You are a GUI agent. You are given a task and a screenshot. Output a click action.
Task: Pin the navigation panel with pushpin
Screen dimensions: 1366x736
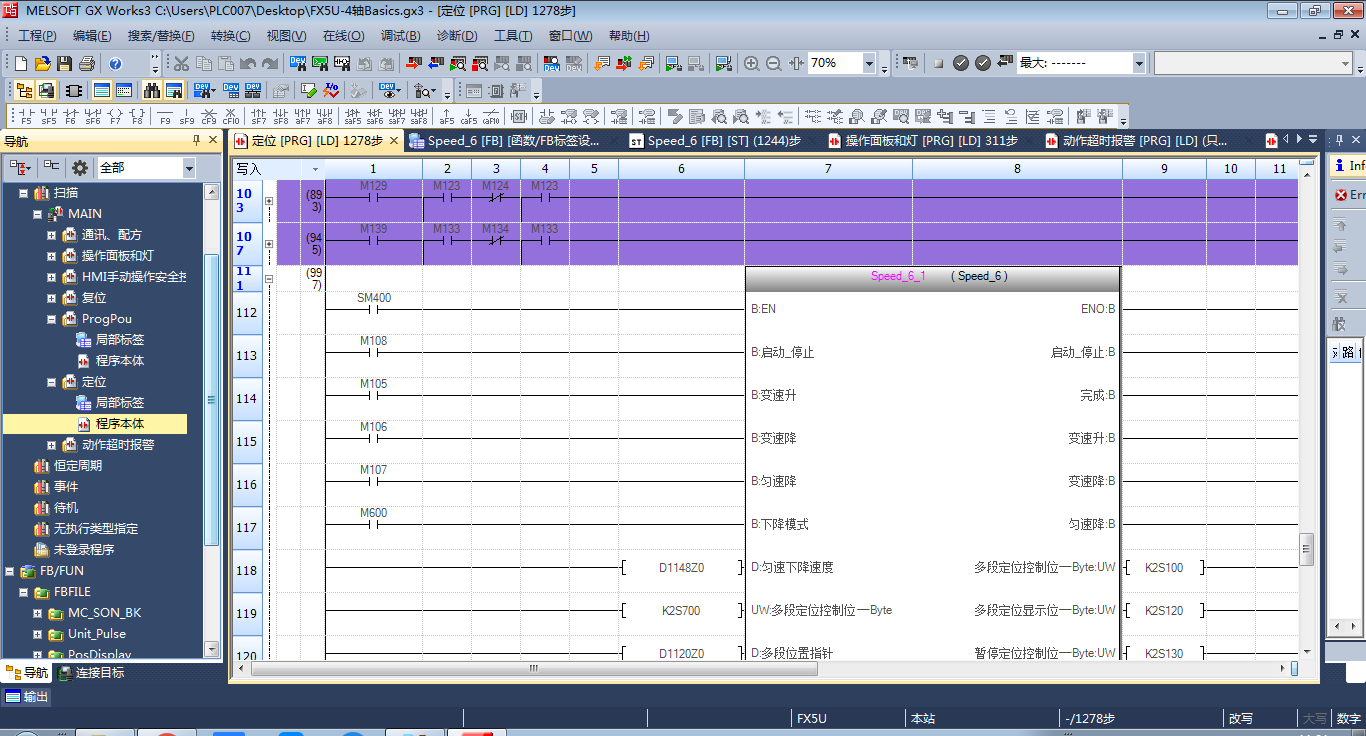[196, 141]
